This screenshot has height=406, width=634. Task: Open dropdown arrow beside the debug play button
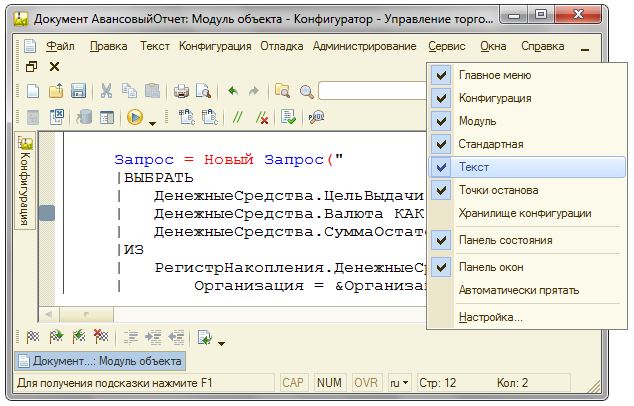[x=152, y=122]
